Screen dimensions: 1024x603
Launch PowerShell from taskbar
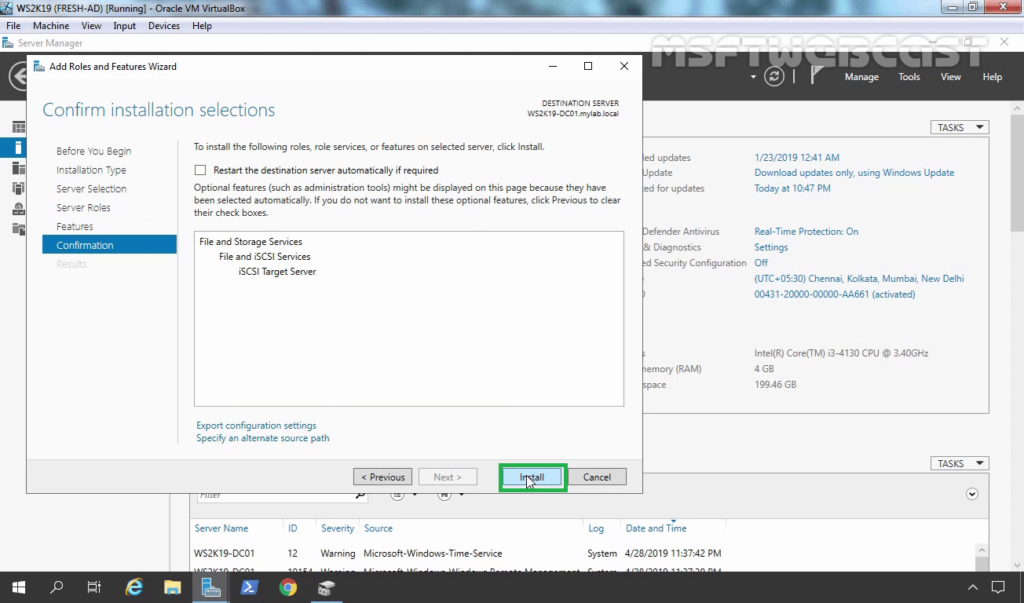click(x=249, y=587)
